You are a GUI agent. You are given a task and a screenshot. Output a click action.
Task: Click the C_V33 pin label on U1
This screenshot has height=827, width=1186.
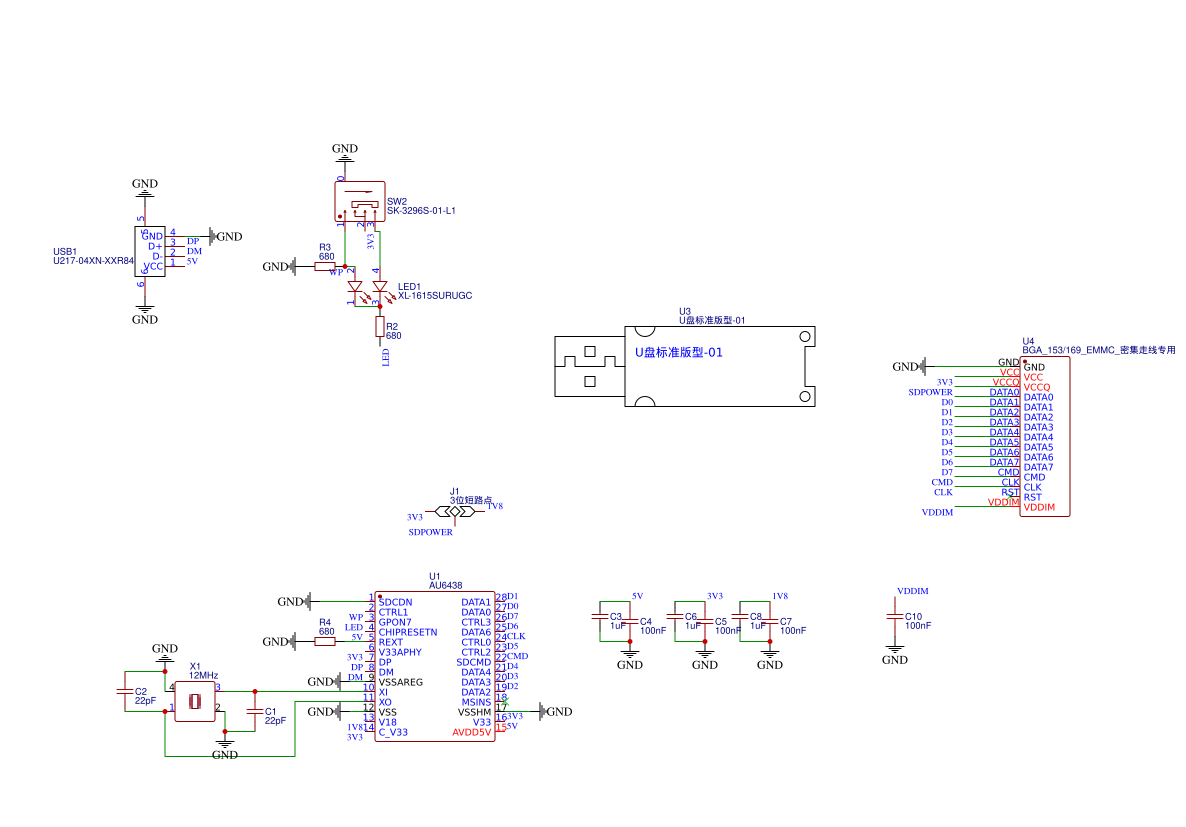coord(393,732)
